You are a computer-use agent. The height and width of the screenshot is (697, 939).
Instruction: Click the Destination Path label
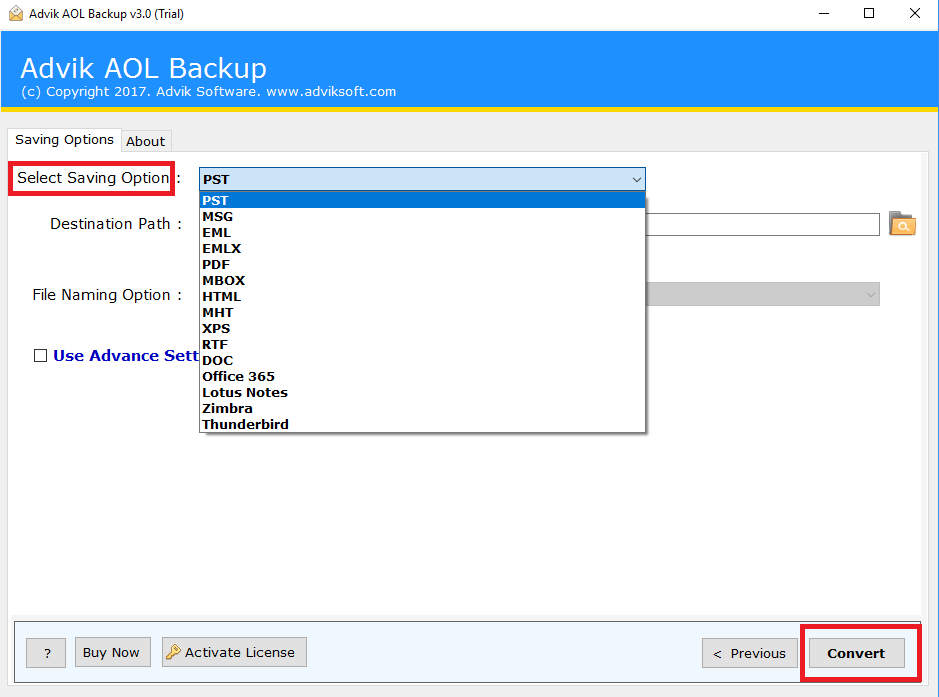tap(110, 224)
